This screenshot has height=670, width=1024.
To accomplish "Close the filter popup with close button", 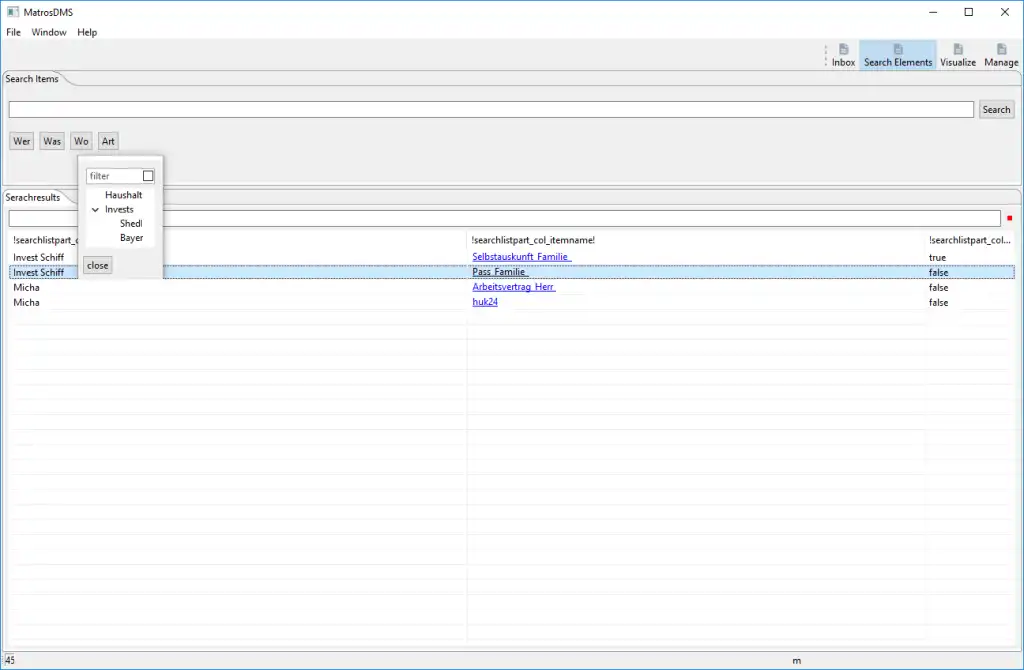I will click(97, 265).
